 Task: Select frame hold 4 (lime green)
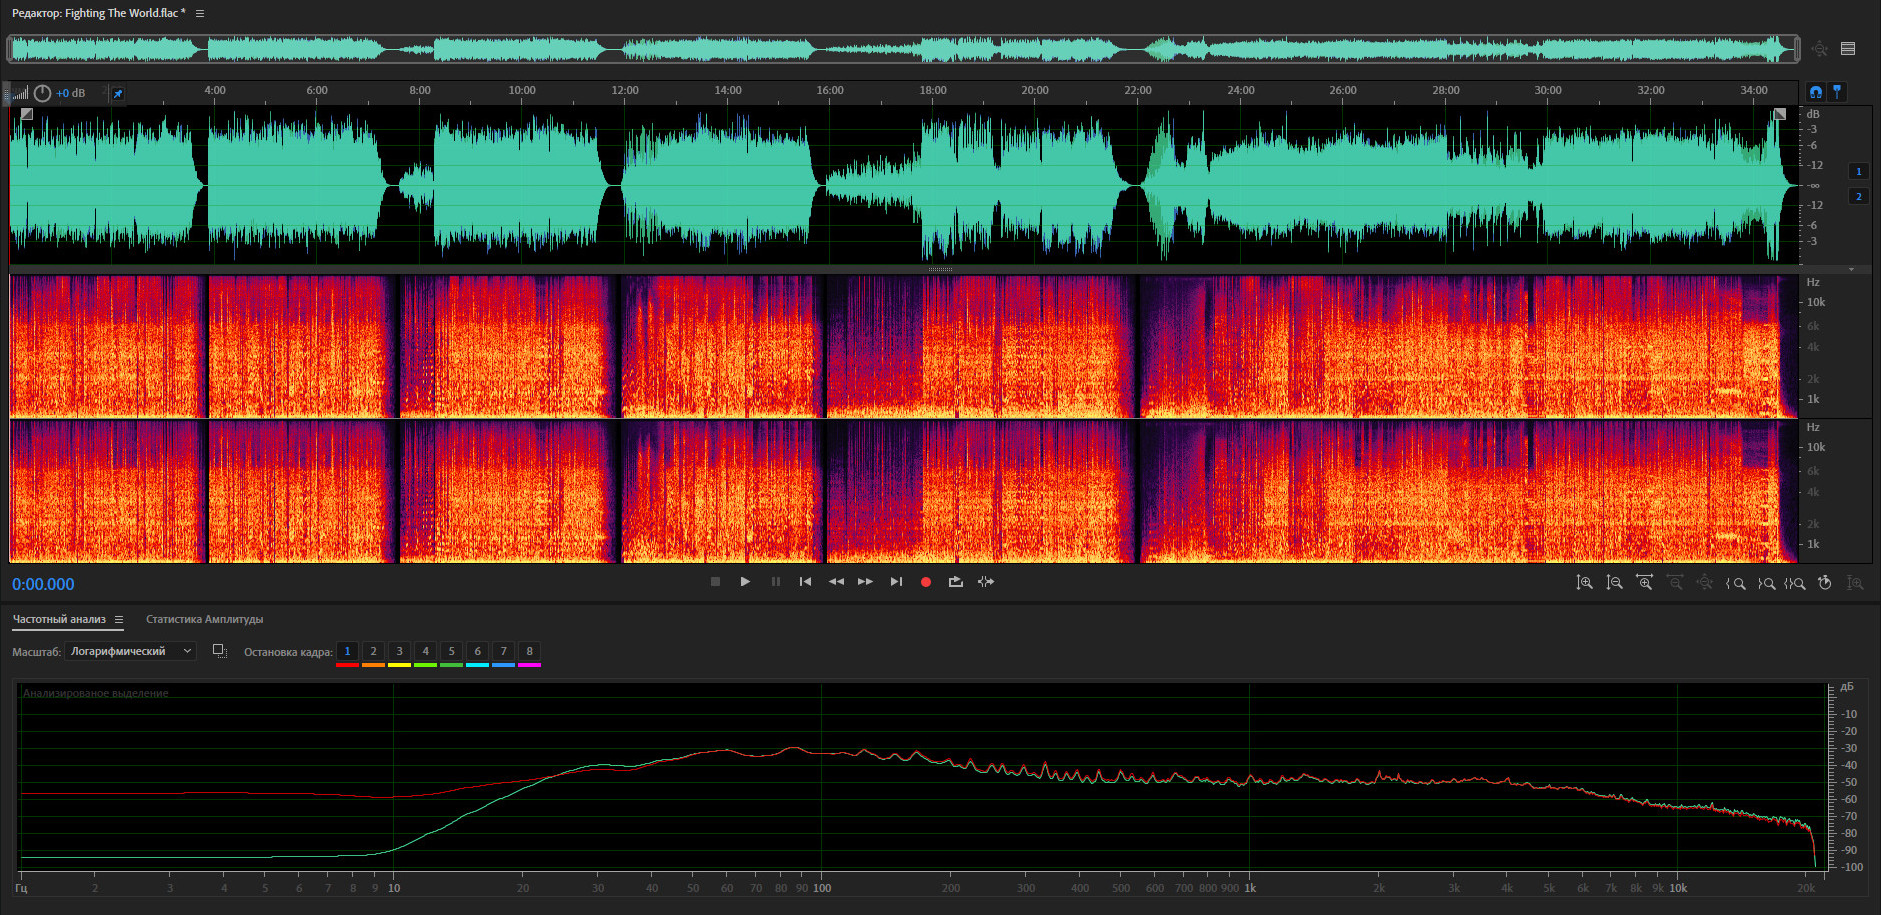point(425,652)
